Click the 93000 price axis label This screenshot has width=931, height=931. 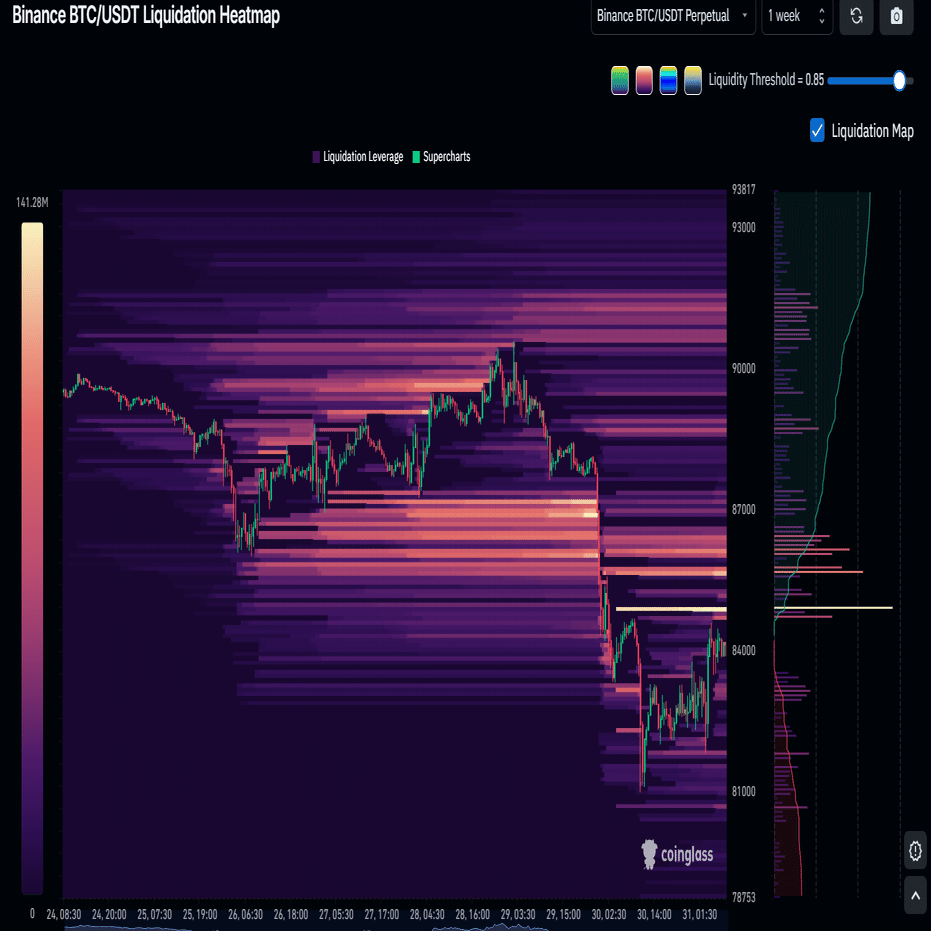click(x=743, y=228)
